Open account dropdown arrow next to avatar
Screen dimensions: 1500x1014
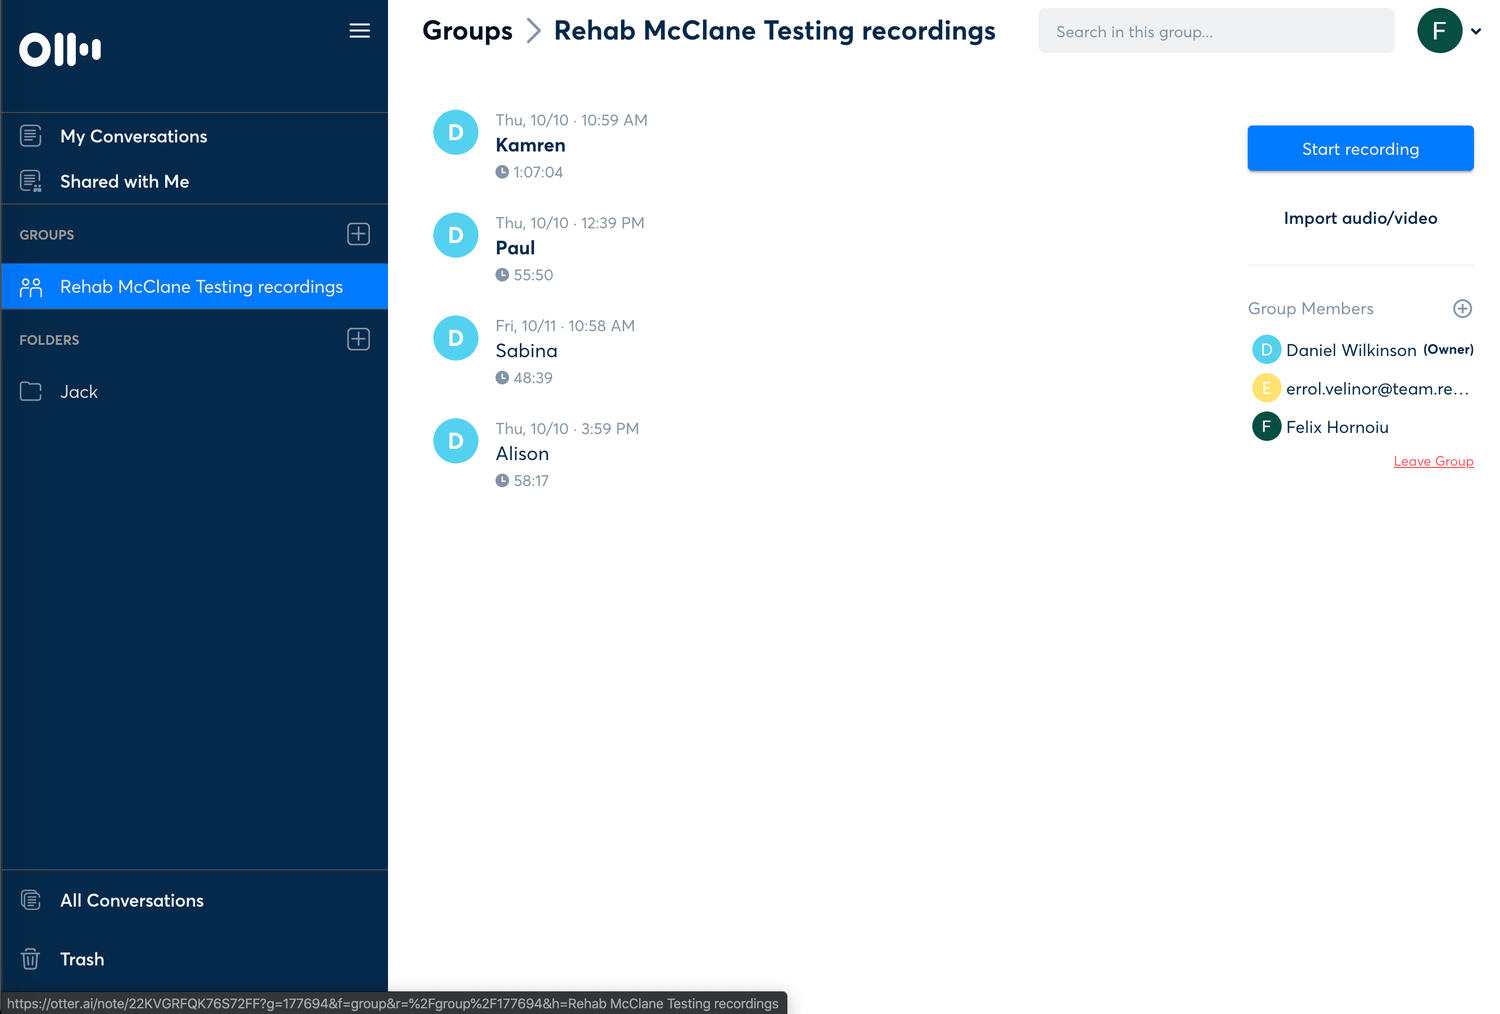[x=1476, y=32]
